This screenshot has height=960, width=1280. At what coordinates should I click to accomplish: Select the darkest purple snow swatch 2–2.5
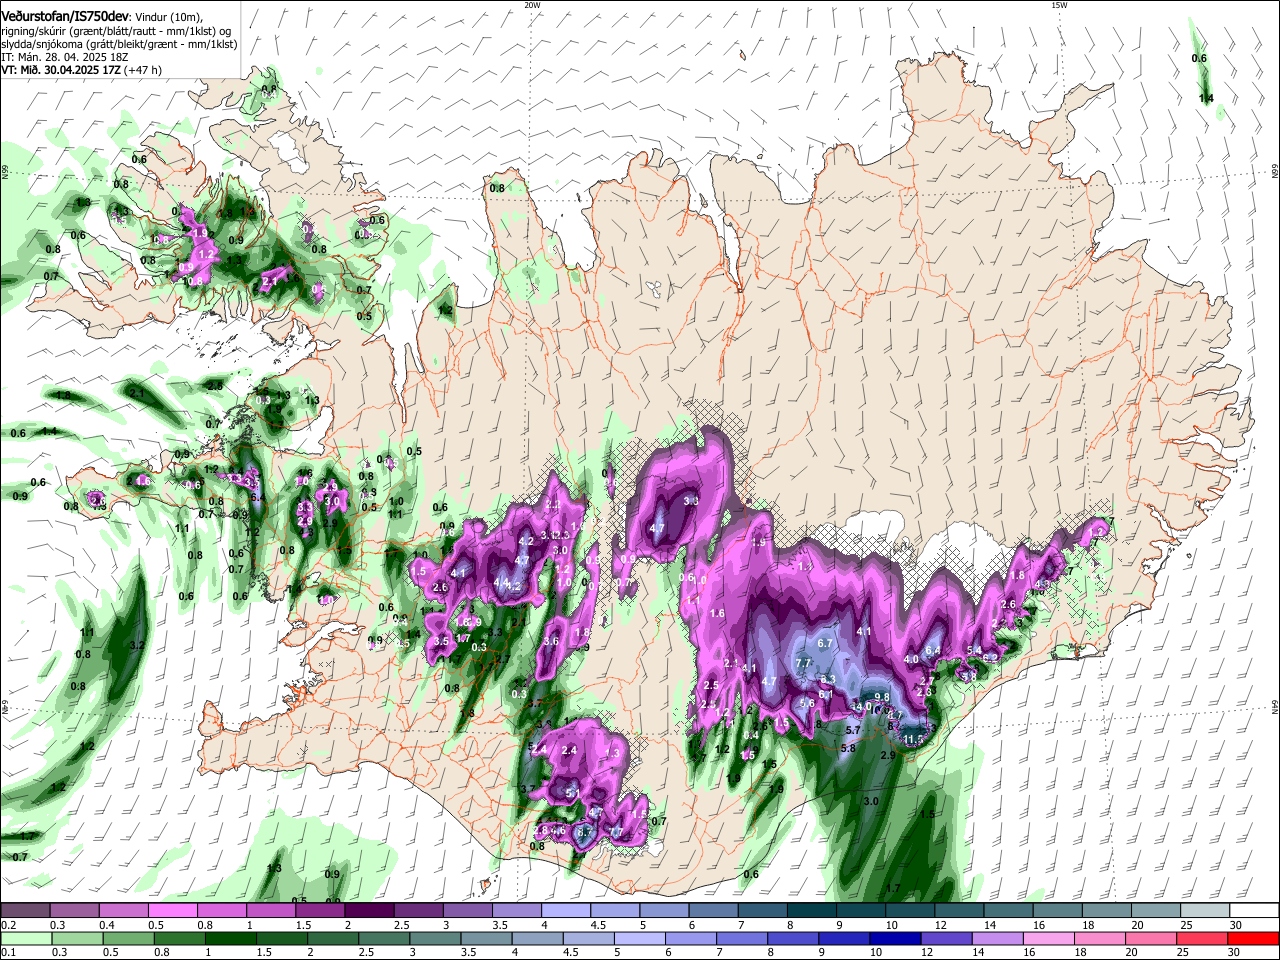[370, 911]
